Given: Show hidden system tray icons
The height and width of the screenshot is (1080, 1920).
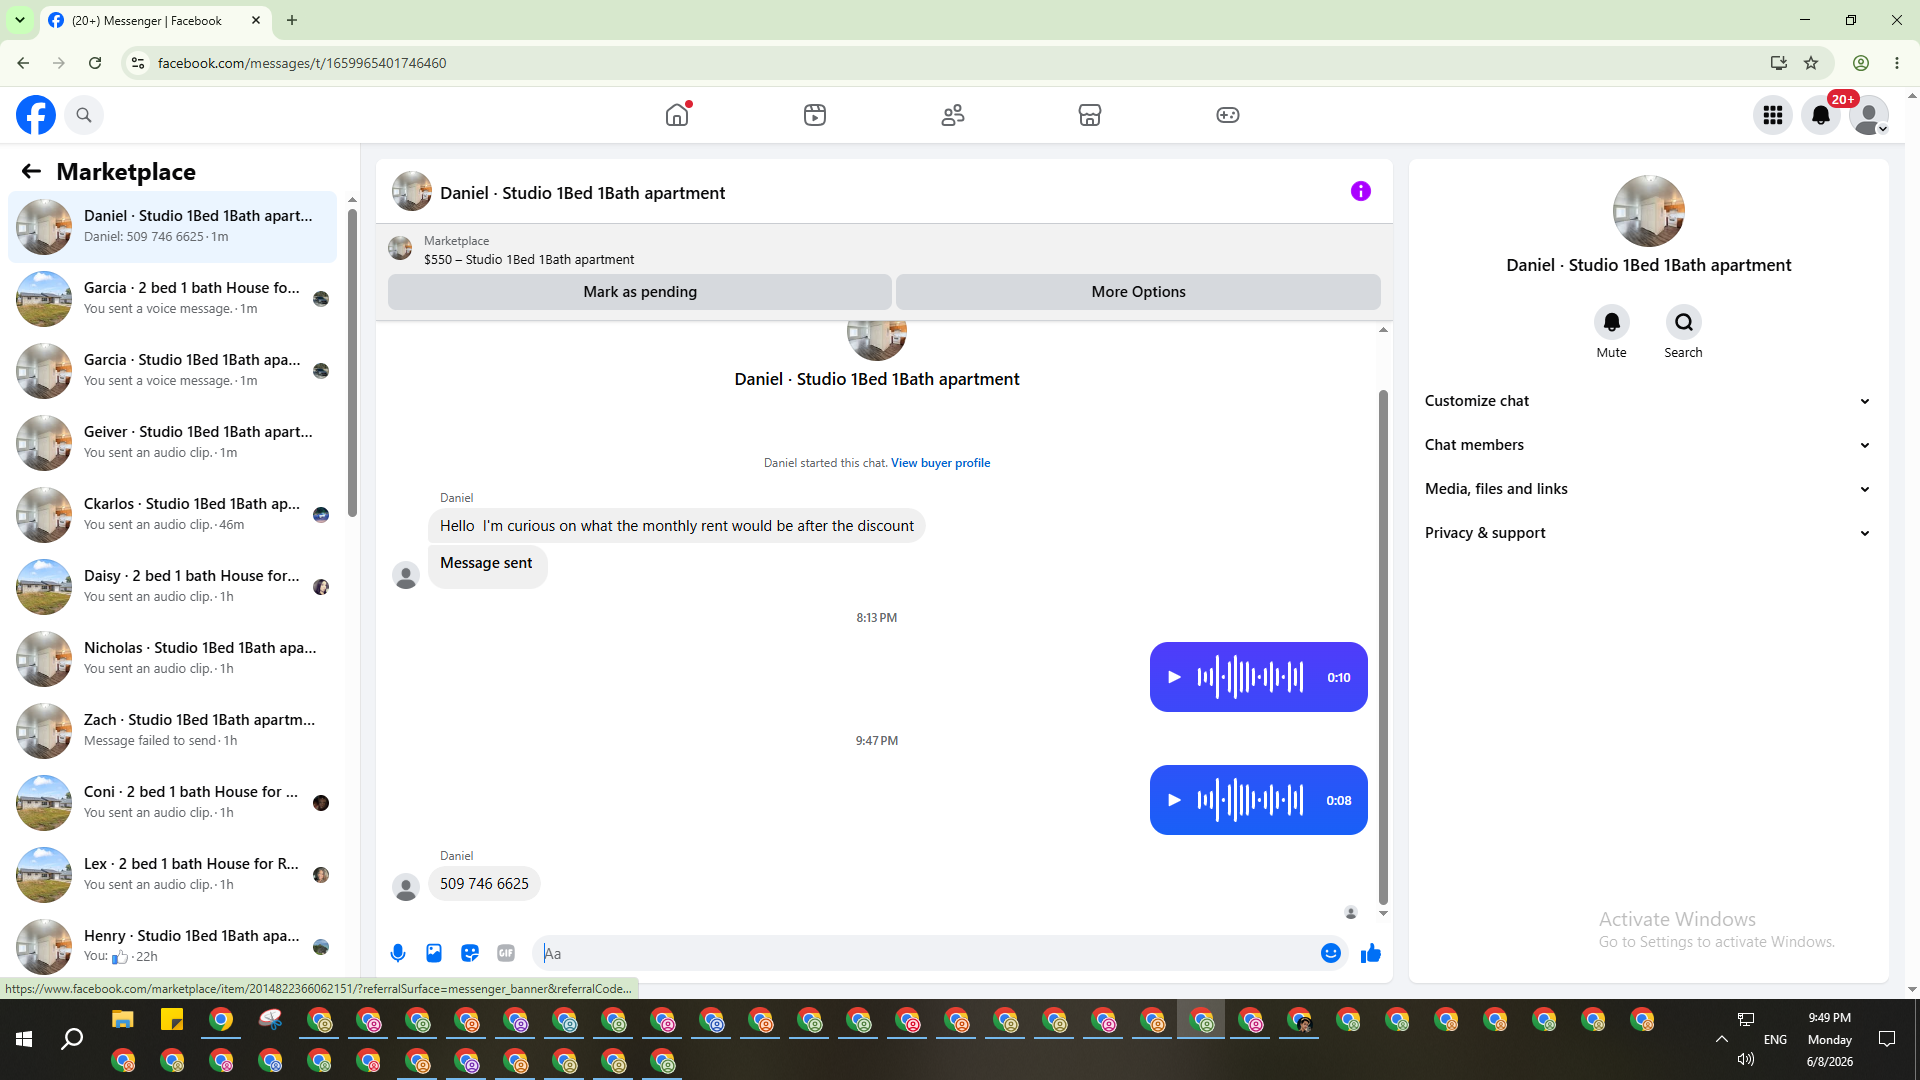Looking at the screenshot, I should 1722,1039.
